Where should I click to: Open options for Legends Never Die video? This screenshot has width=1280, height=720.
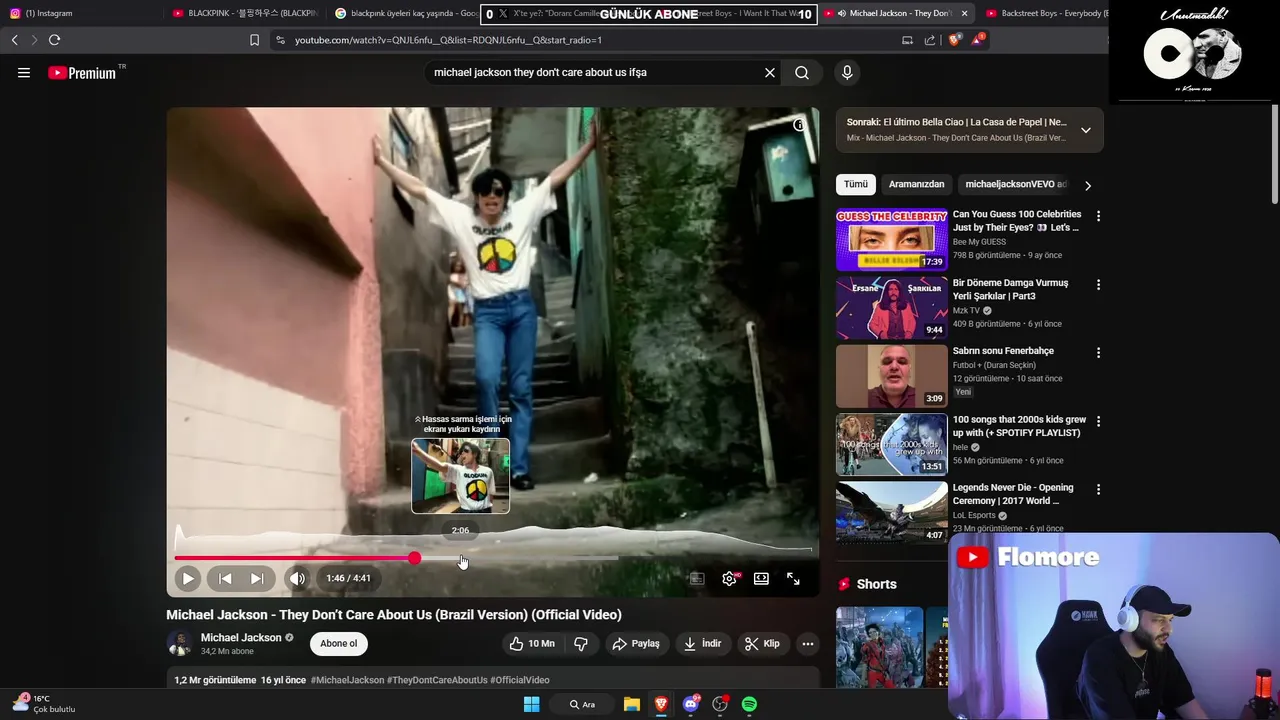click(1098, 489)
